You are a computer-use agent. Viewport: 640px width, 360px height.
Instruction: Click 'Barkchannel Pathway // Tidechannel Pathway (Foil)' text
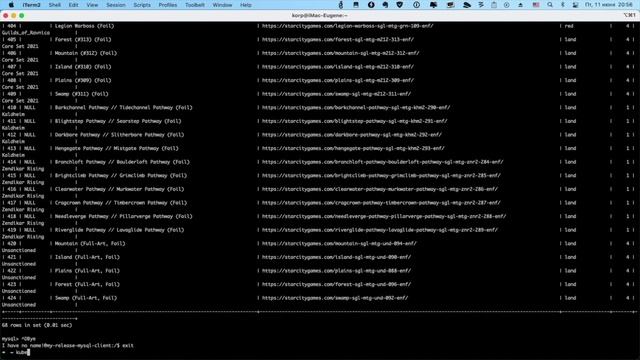123,107
